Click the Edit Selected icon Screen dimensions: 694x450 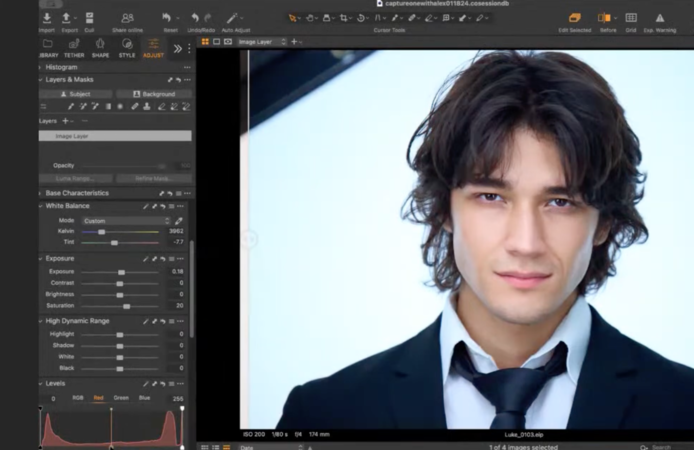coord(574,18)
